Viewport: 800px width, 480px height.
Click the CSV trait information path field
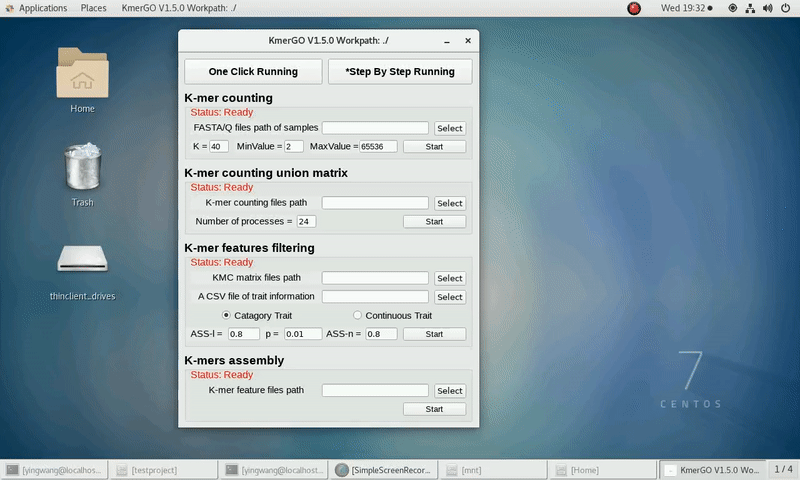click(x=375, y=296)
